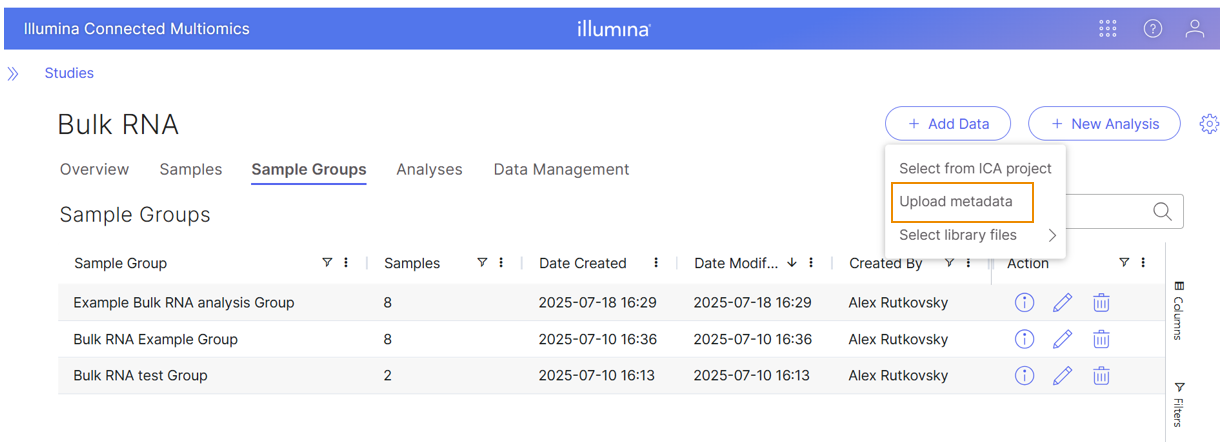Screen dimensions: 1225x442
Task: Go to the Studies breadcrumb link
Action: pos(69,73)
